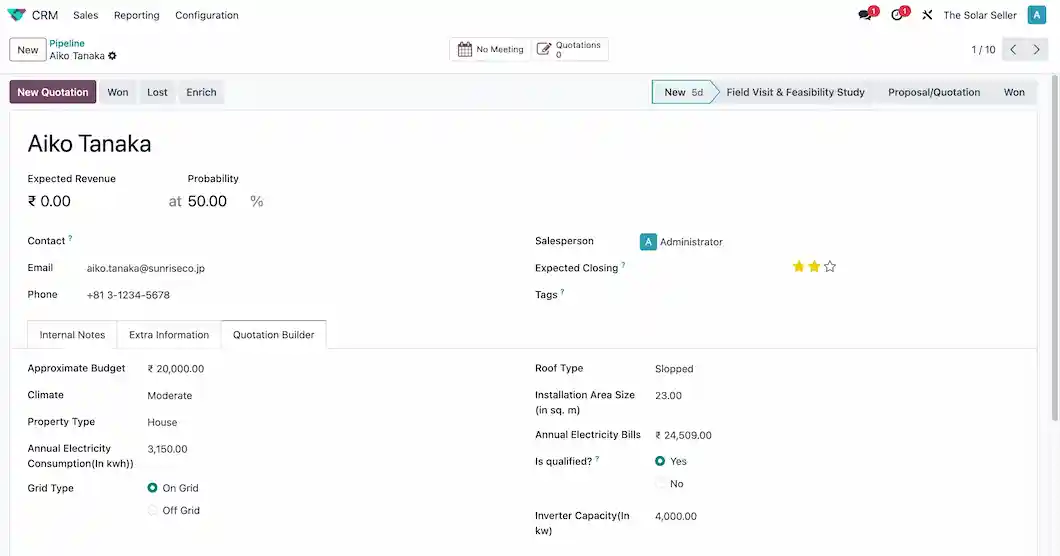Switch to the Extra Information tab

tap(169, 335)
